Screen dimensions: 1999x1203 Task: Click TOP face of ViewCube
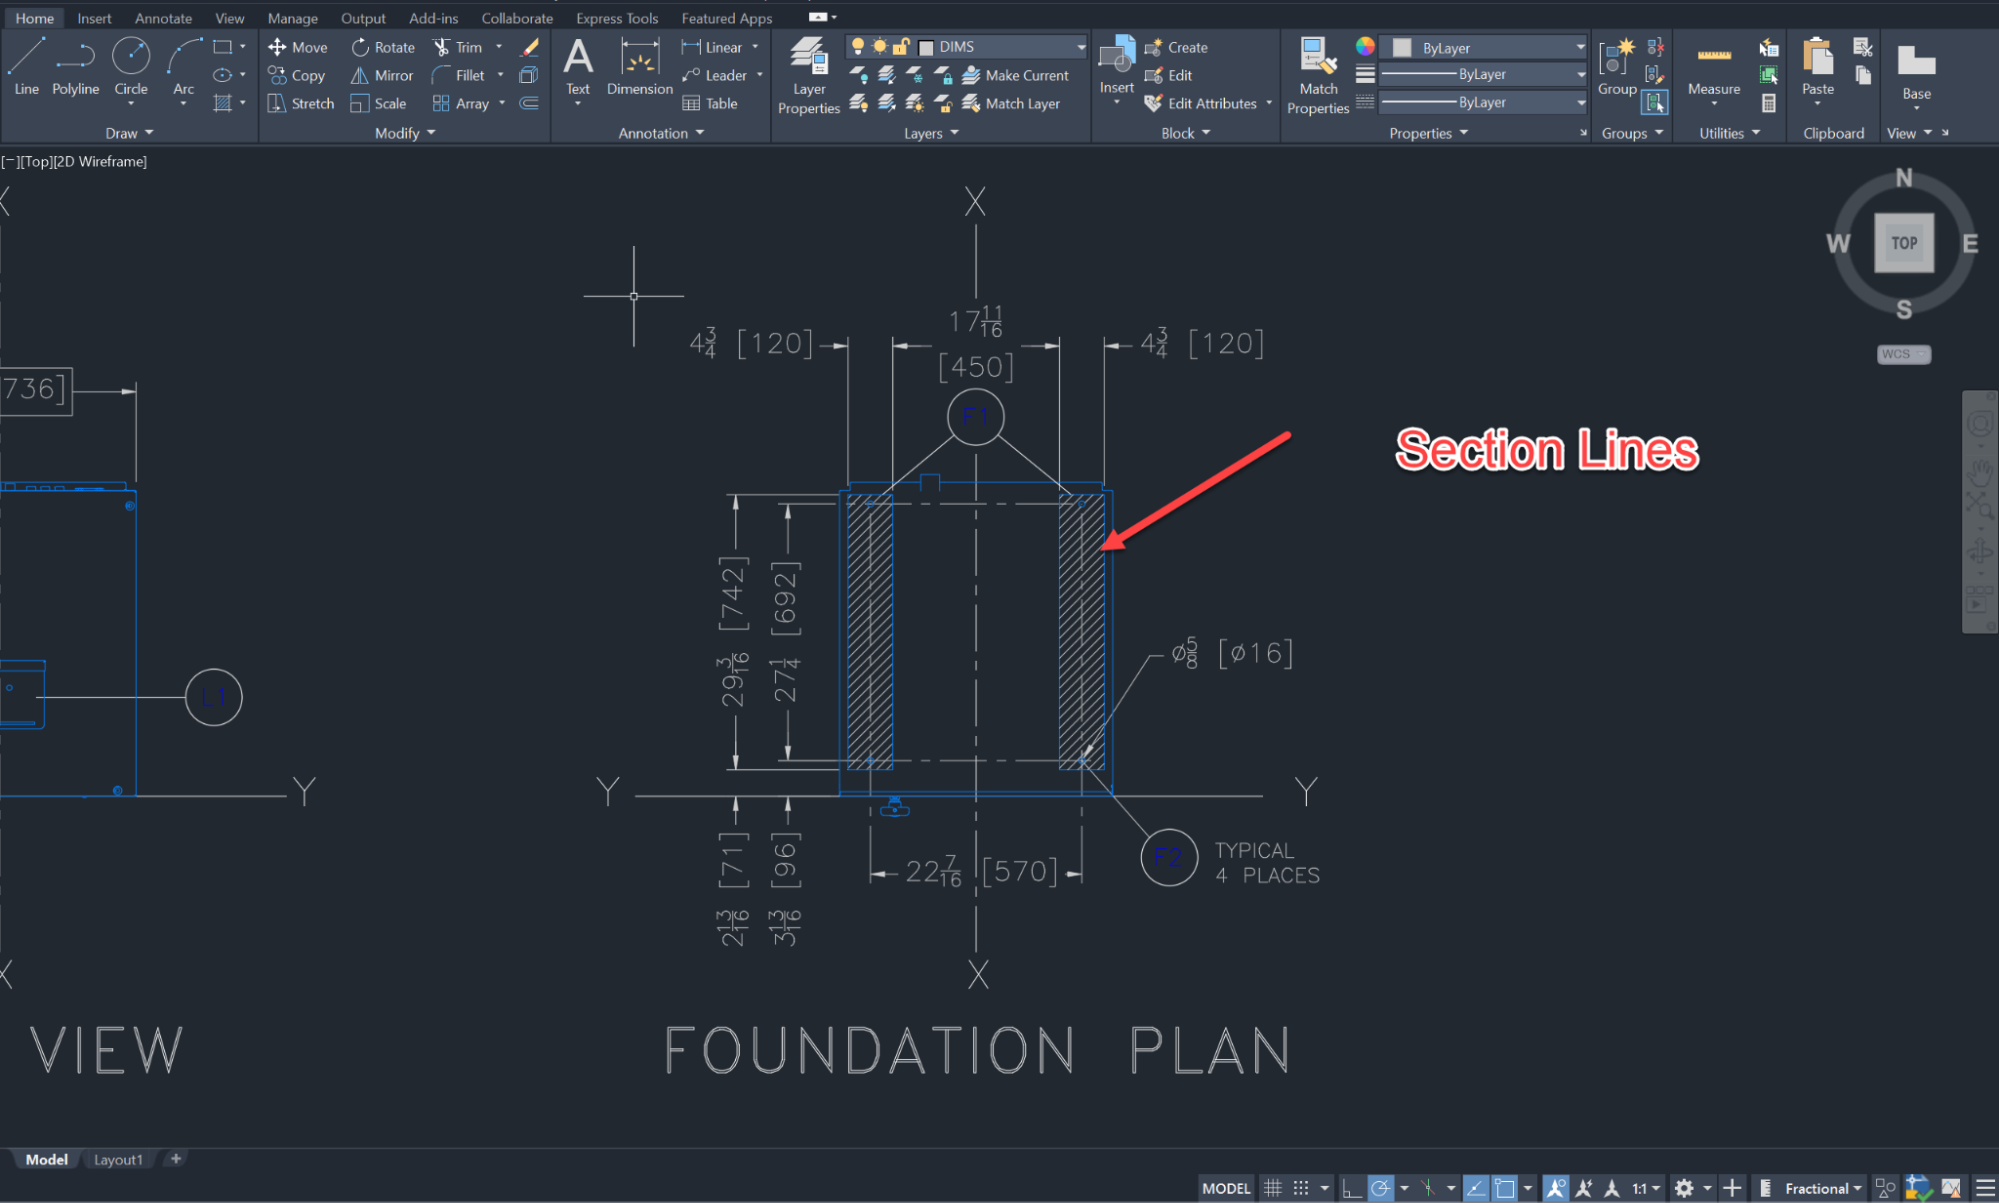(x=1904, y=243)
